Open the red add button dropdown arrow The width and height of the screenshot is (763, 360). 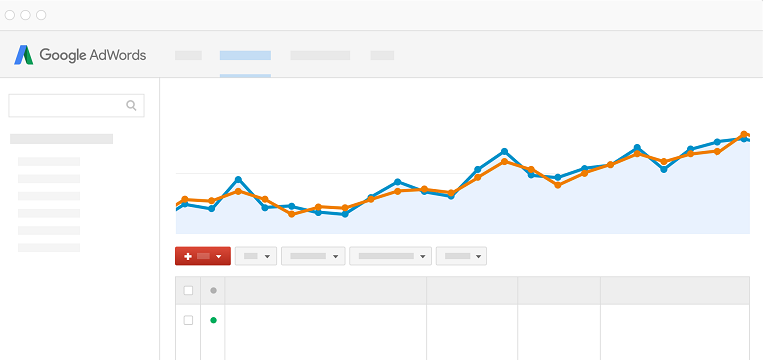[x=218, y=256]
